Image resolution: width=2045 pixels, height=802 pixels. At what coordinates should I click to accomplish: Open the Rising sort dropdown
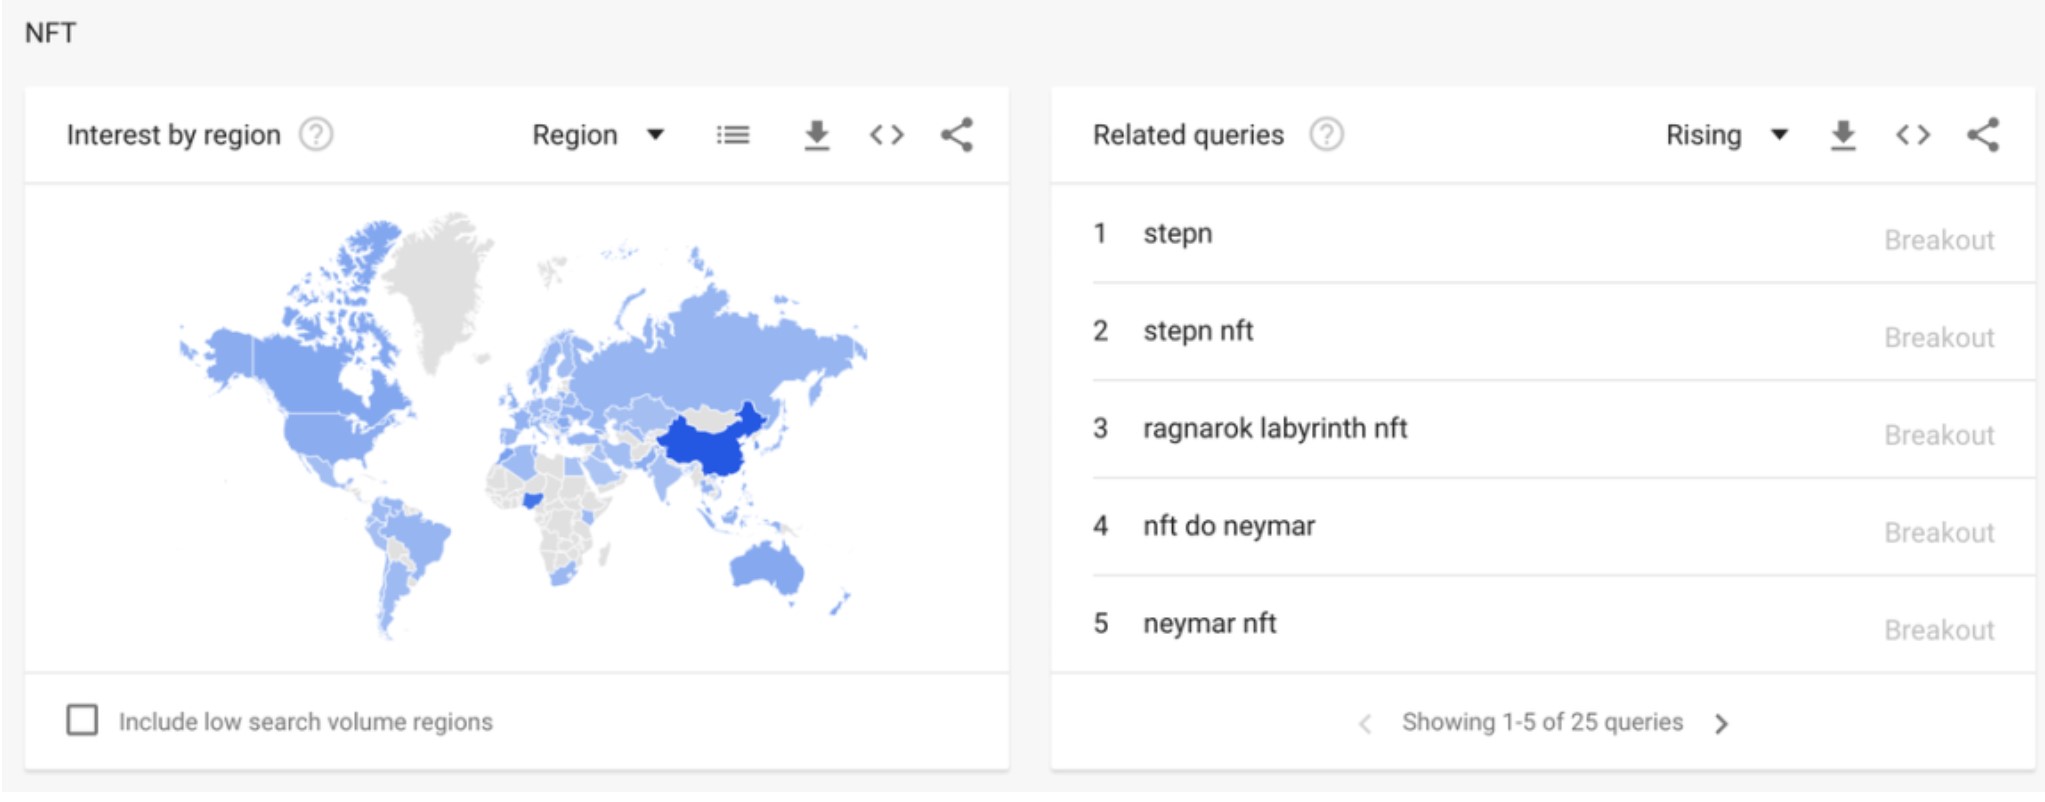click(x=1727, y=135)
